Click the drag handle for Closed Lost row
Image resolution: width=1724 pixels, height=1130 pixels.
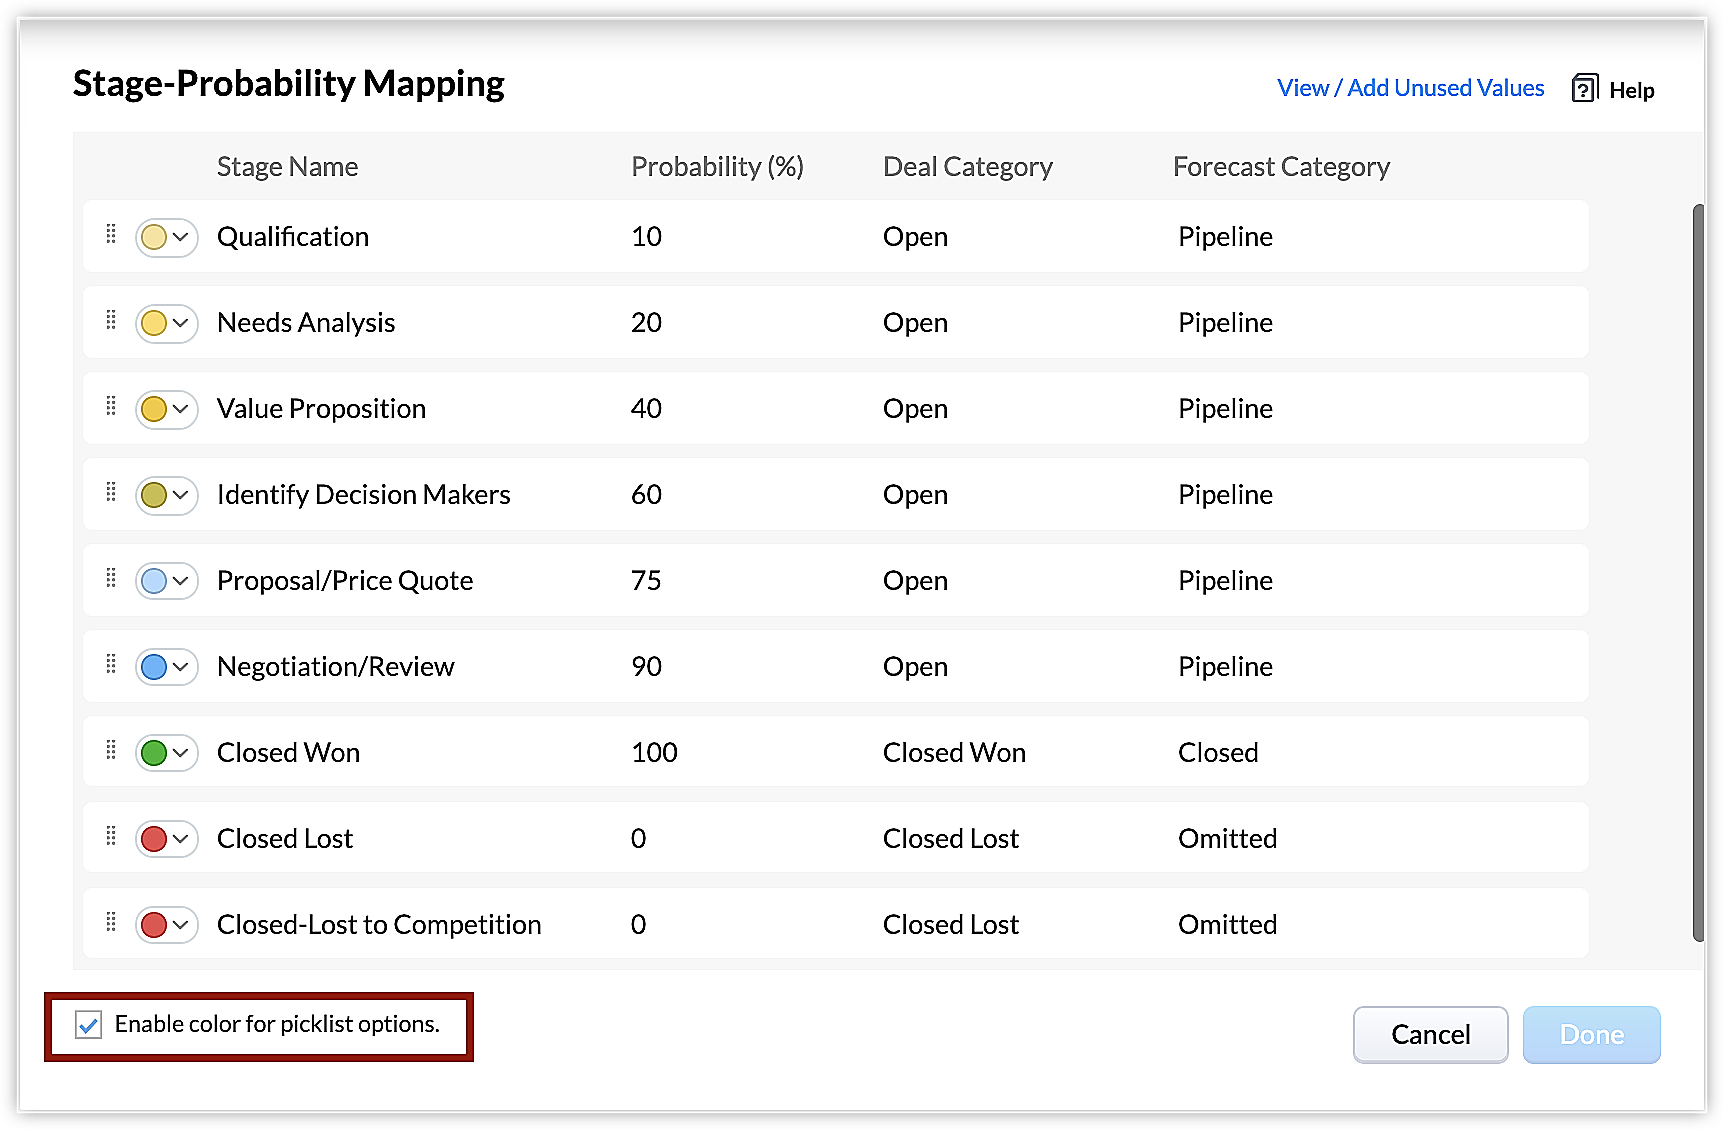coord(111,836)
